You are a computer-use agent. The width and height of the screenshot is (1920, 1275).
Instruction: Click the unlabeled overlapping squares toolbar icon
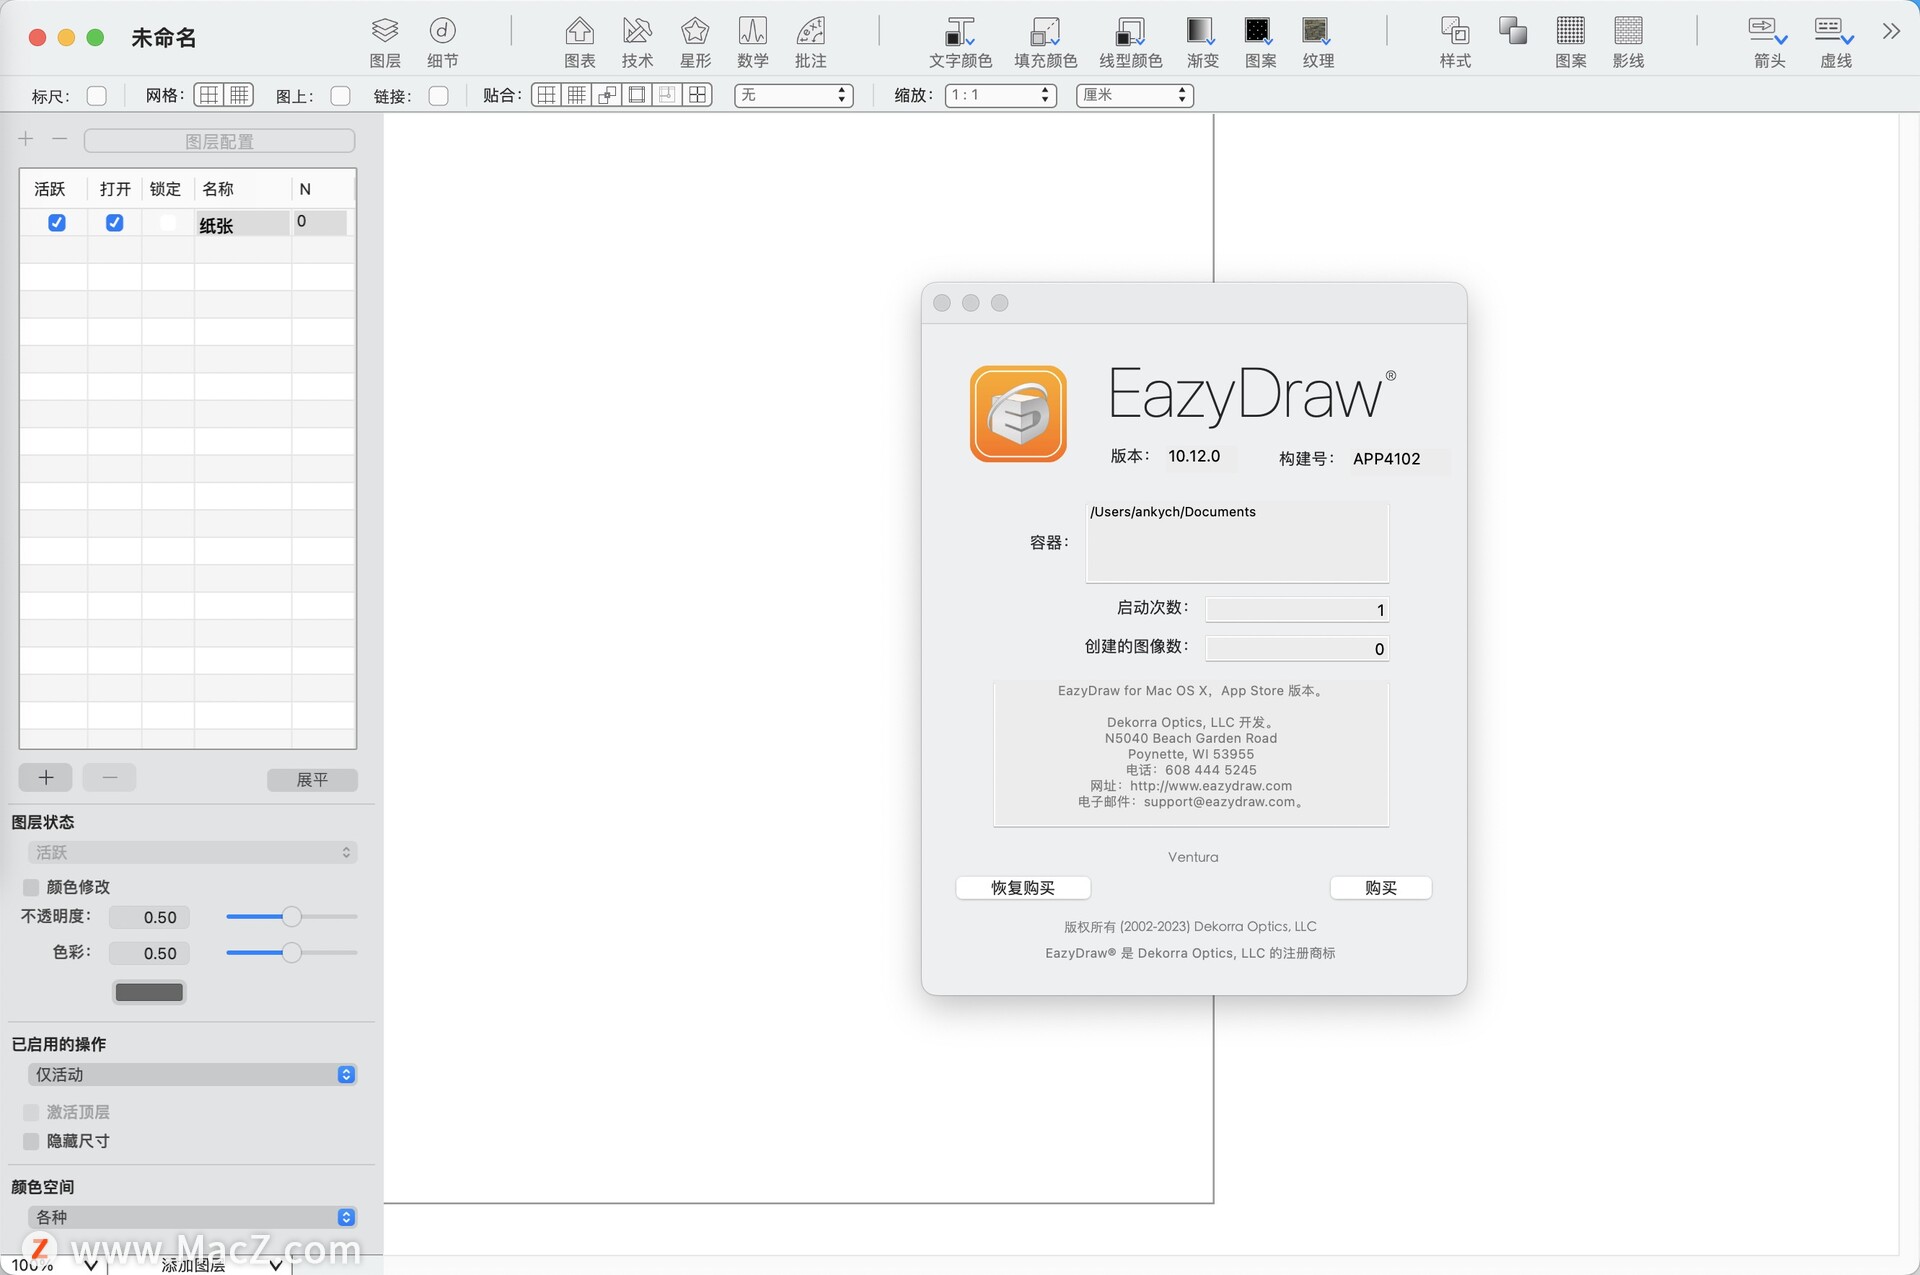(1513, 31)
